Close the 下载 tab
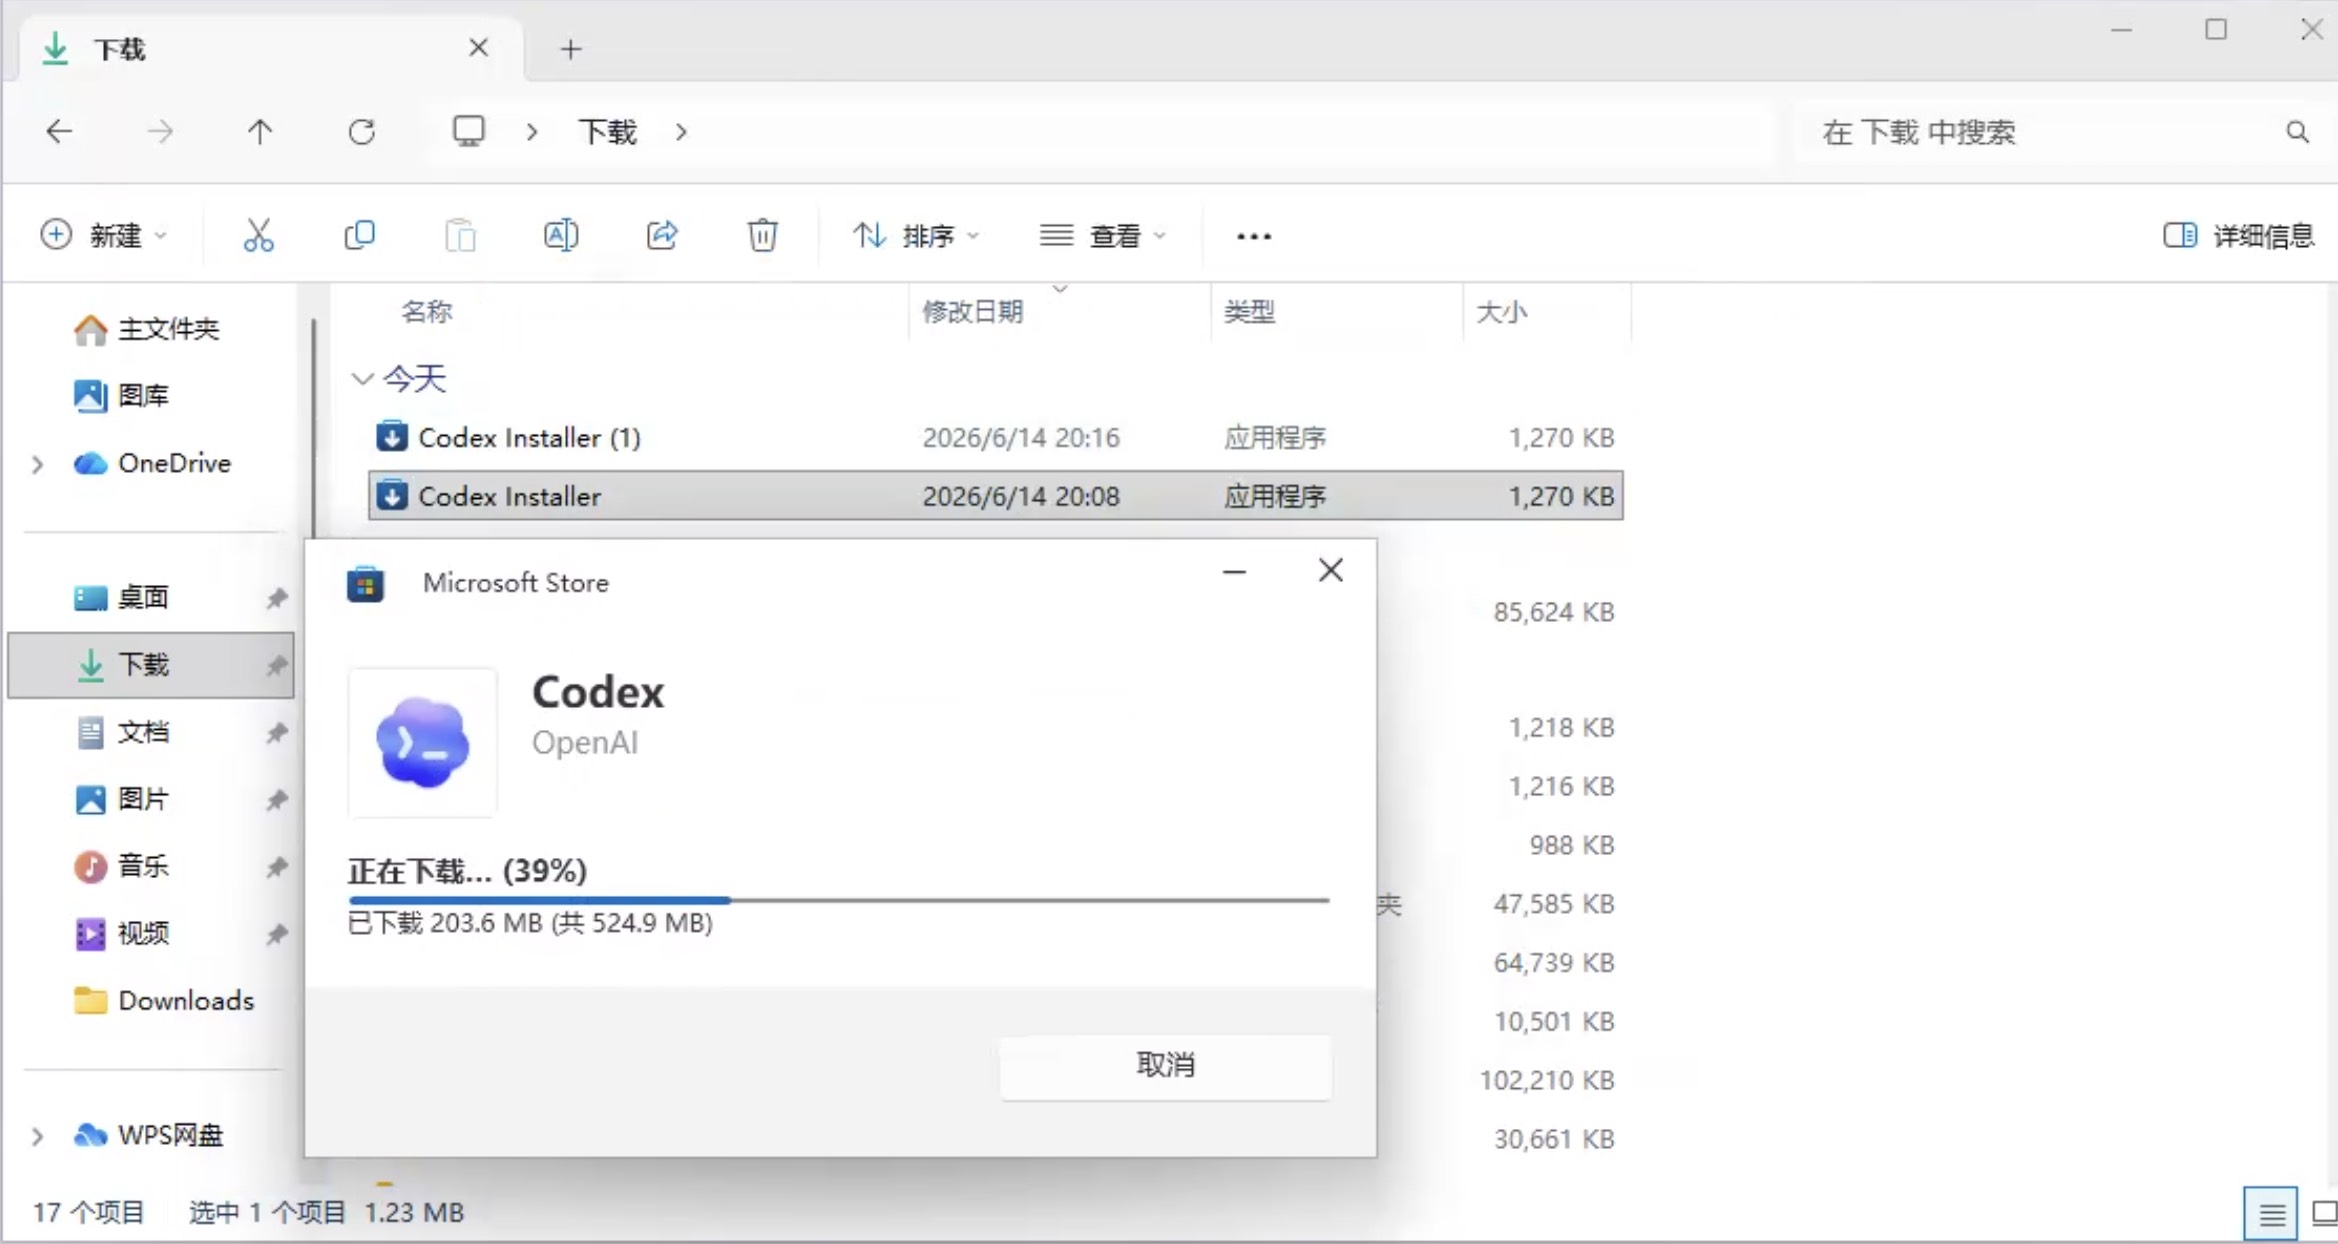The width and height of the screenshot is (2338, 1244). point(479,48)
